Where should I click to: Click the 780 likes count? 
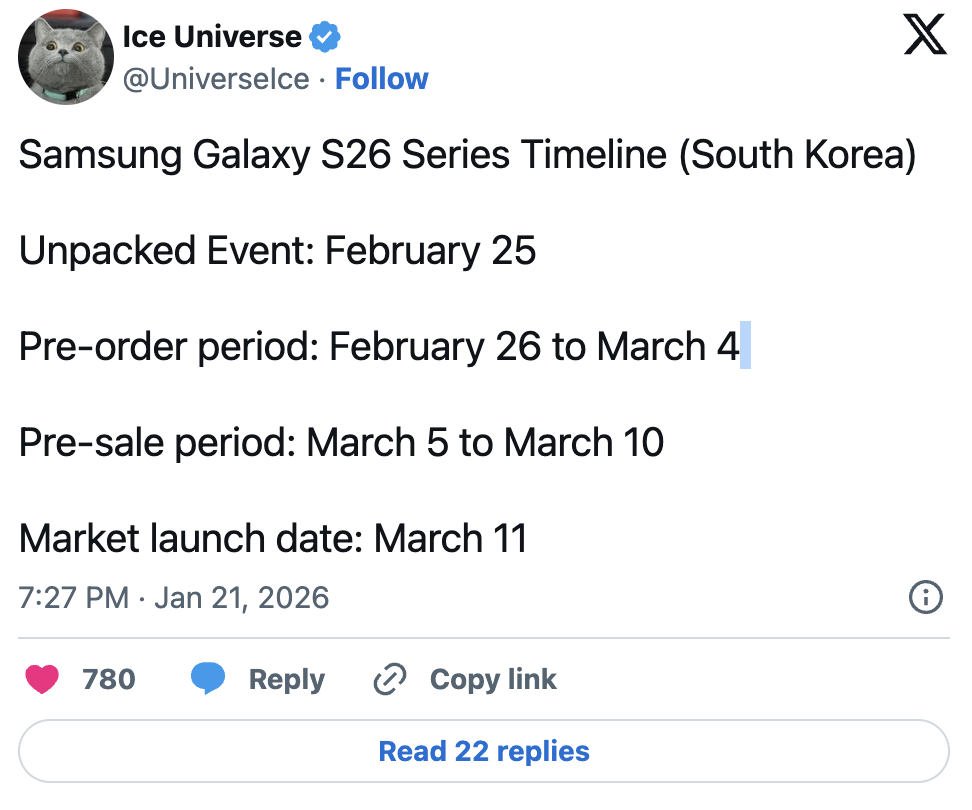point(108,680)
